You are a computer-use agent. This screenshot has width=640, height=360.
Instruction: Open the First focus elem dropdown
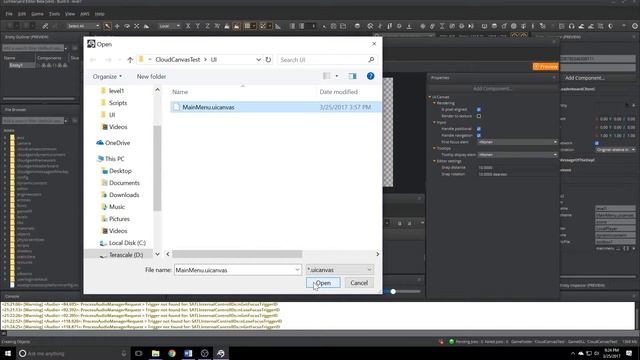point(517,142)
